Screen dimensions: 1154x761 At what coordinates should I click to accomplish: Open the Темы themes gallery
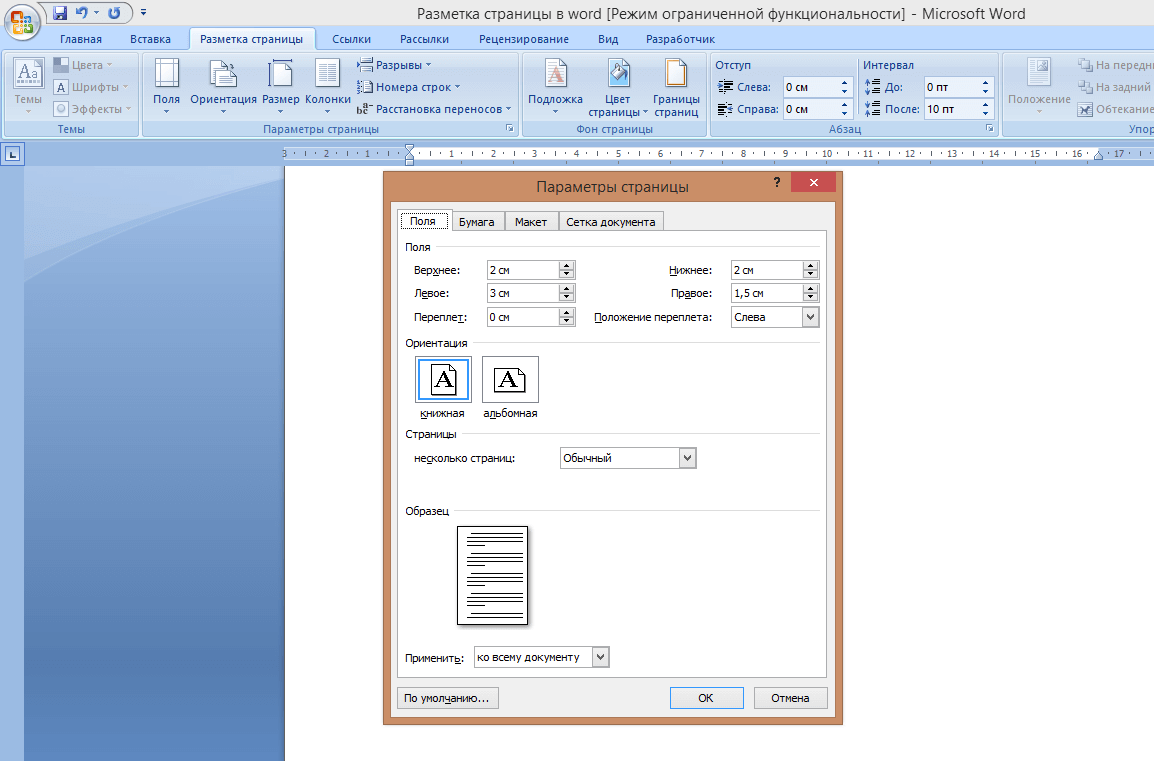(28, 86)
